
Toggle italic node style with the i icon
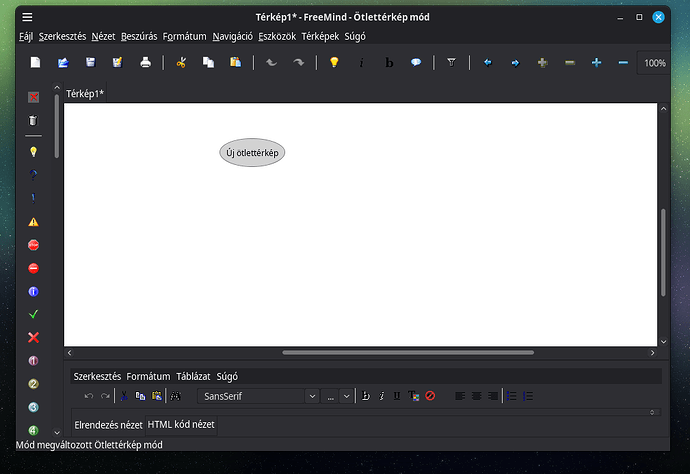(361, 63)
